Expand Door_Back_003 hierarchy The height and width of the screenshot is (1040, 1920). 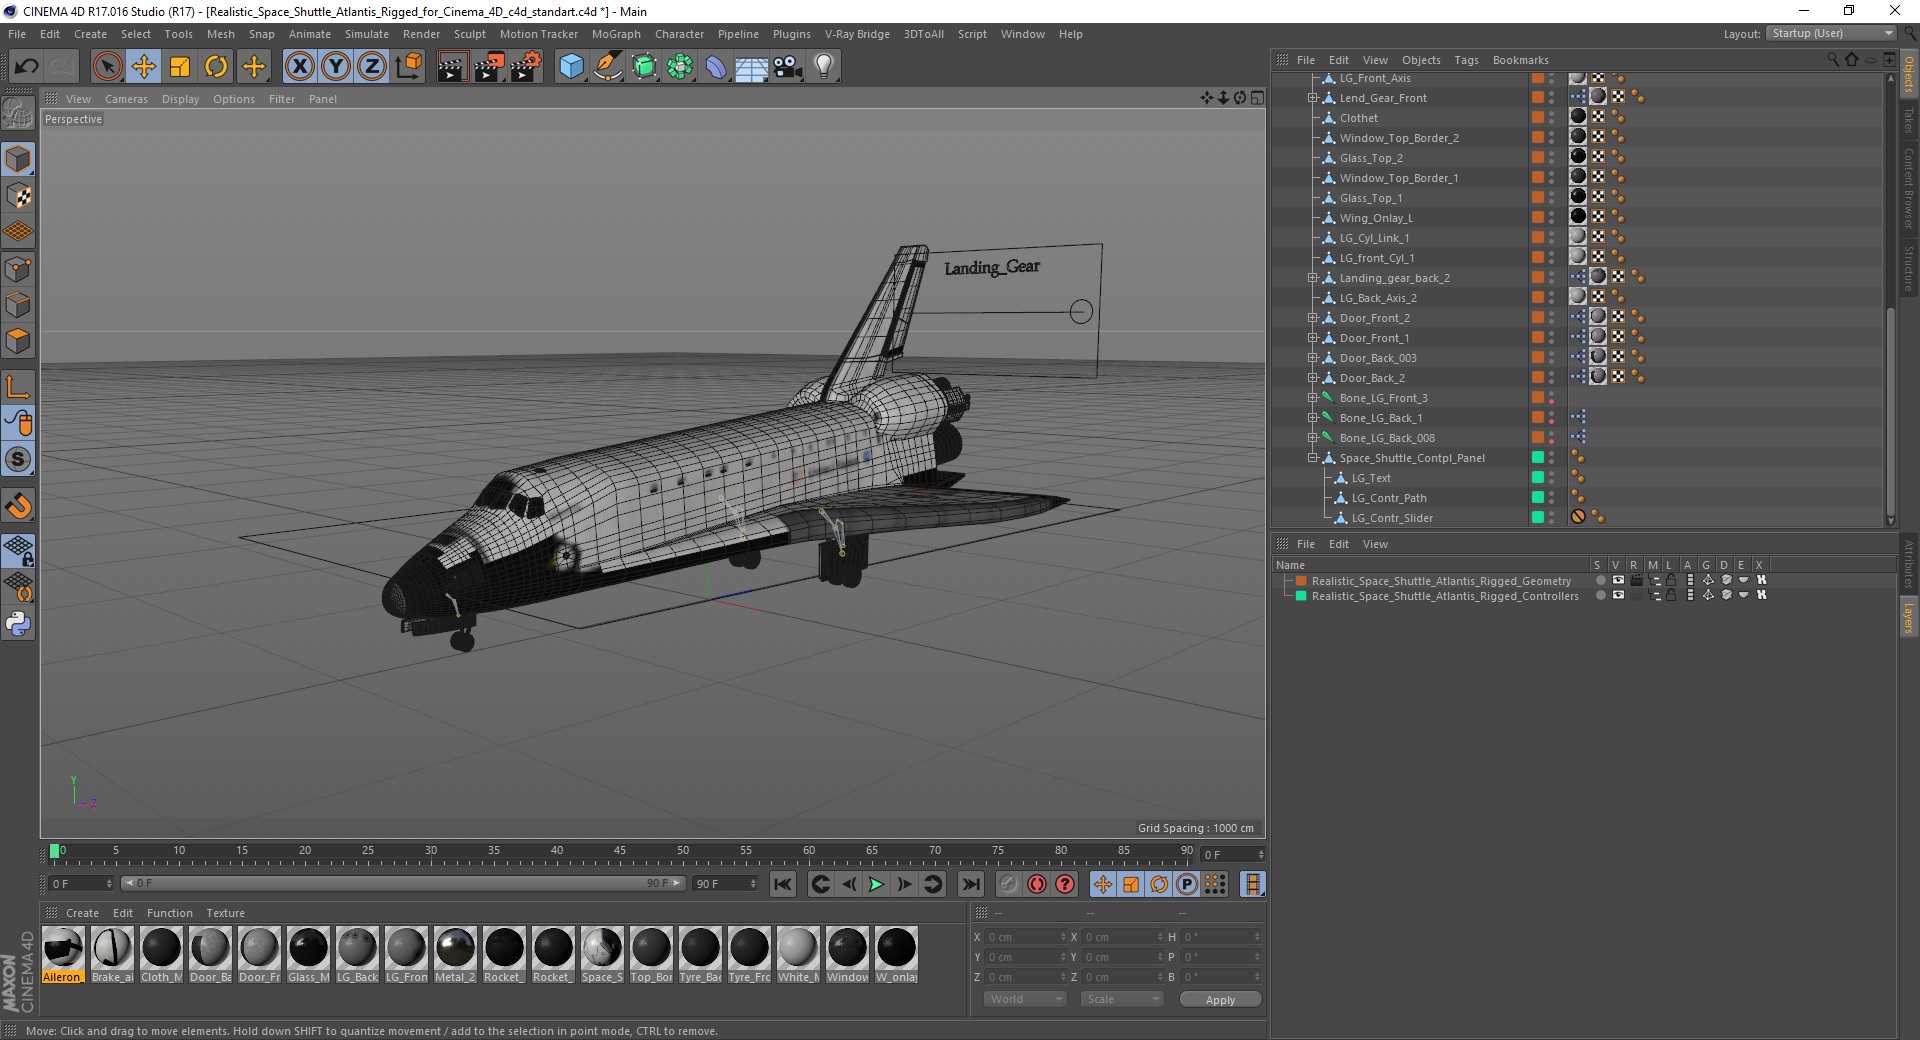click(x=1312, y=358)
